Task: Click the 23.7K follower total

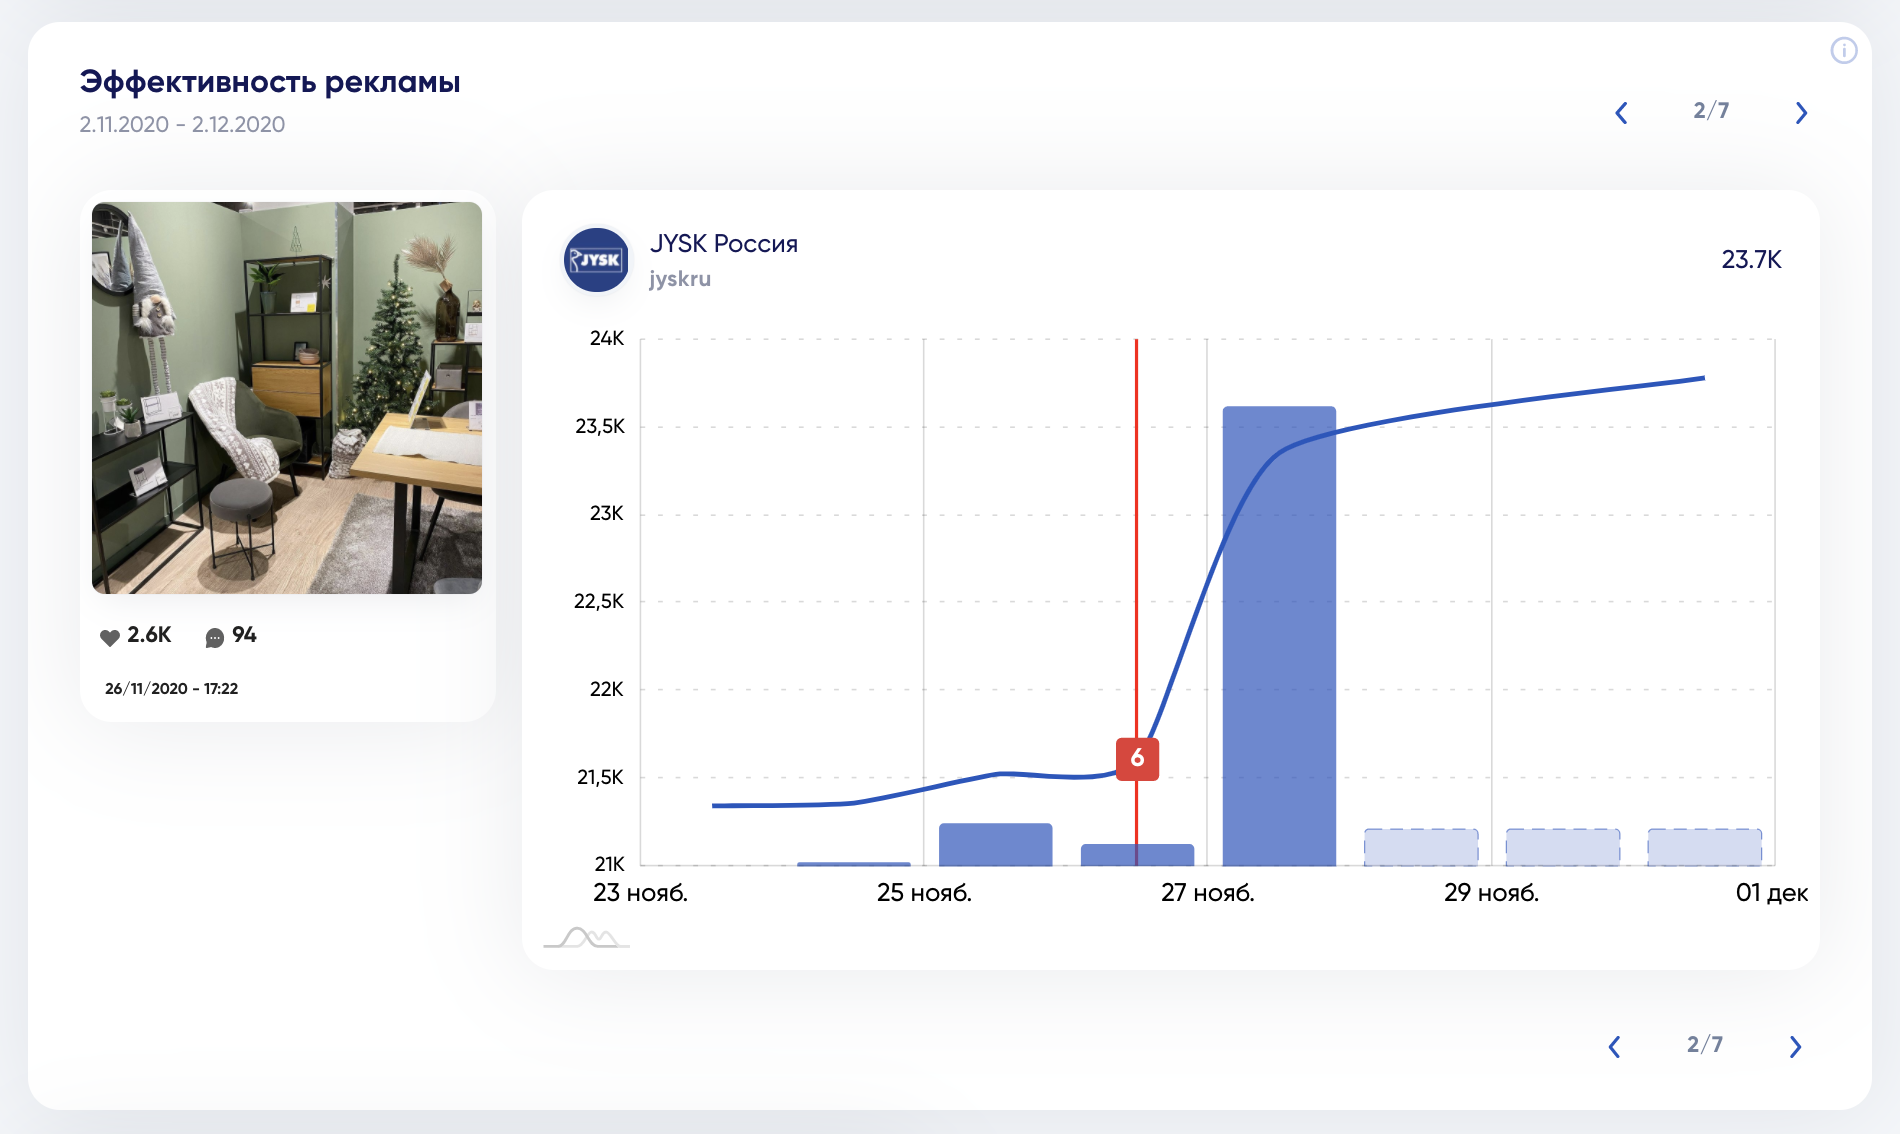Action: pos(1751,260)
